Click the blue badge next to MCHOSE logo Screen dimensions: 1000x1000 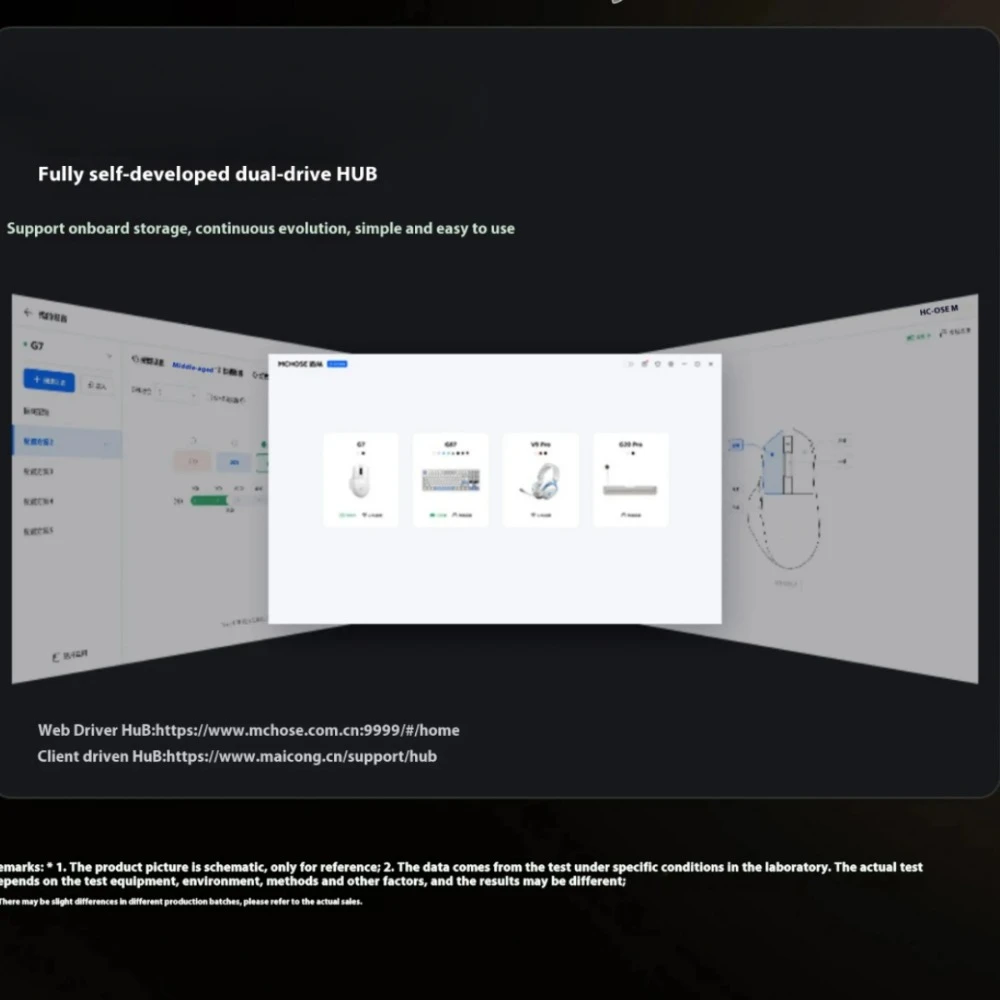point(337,364)
